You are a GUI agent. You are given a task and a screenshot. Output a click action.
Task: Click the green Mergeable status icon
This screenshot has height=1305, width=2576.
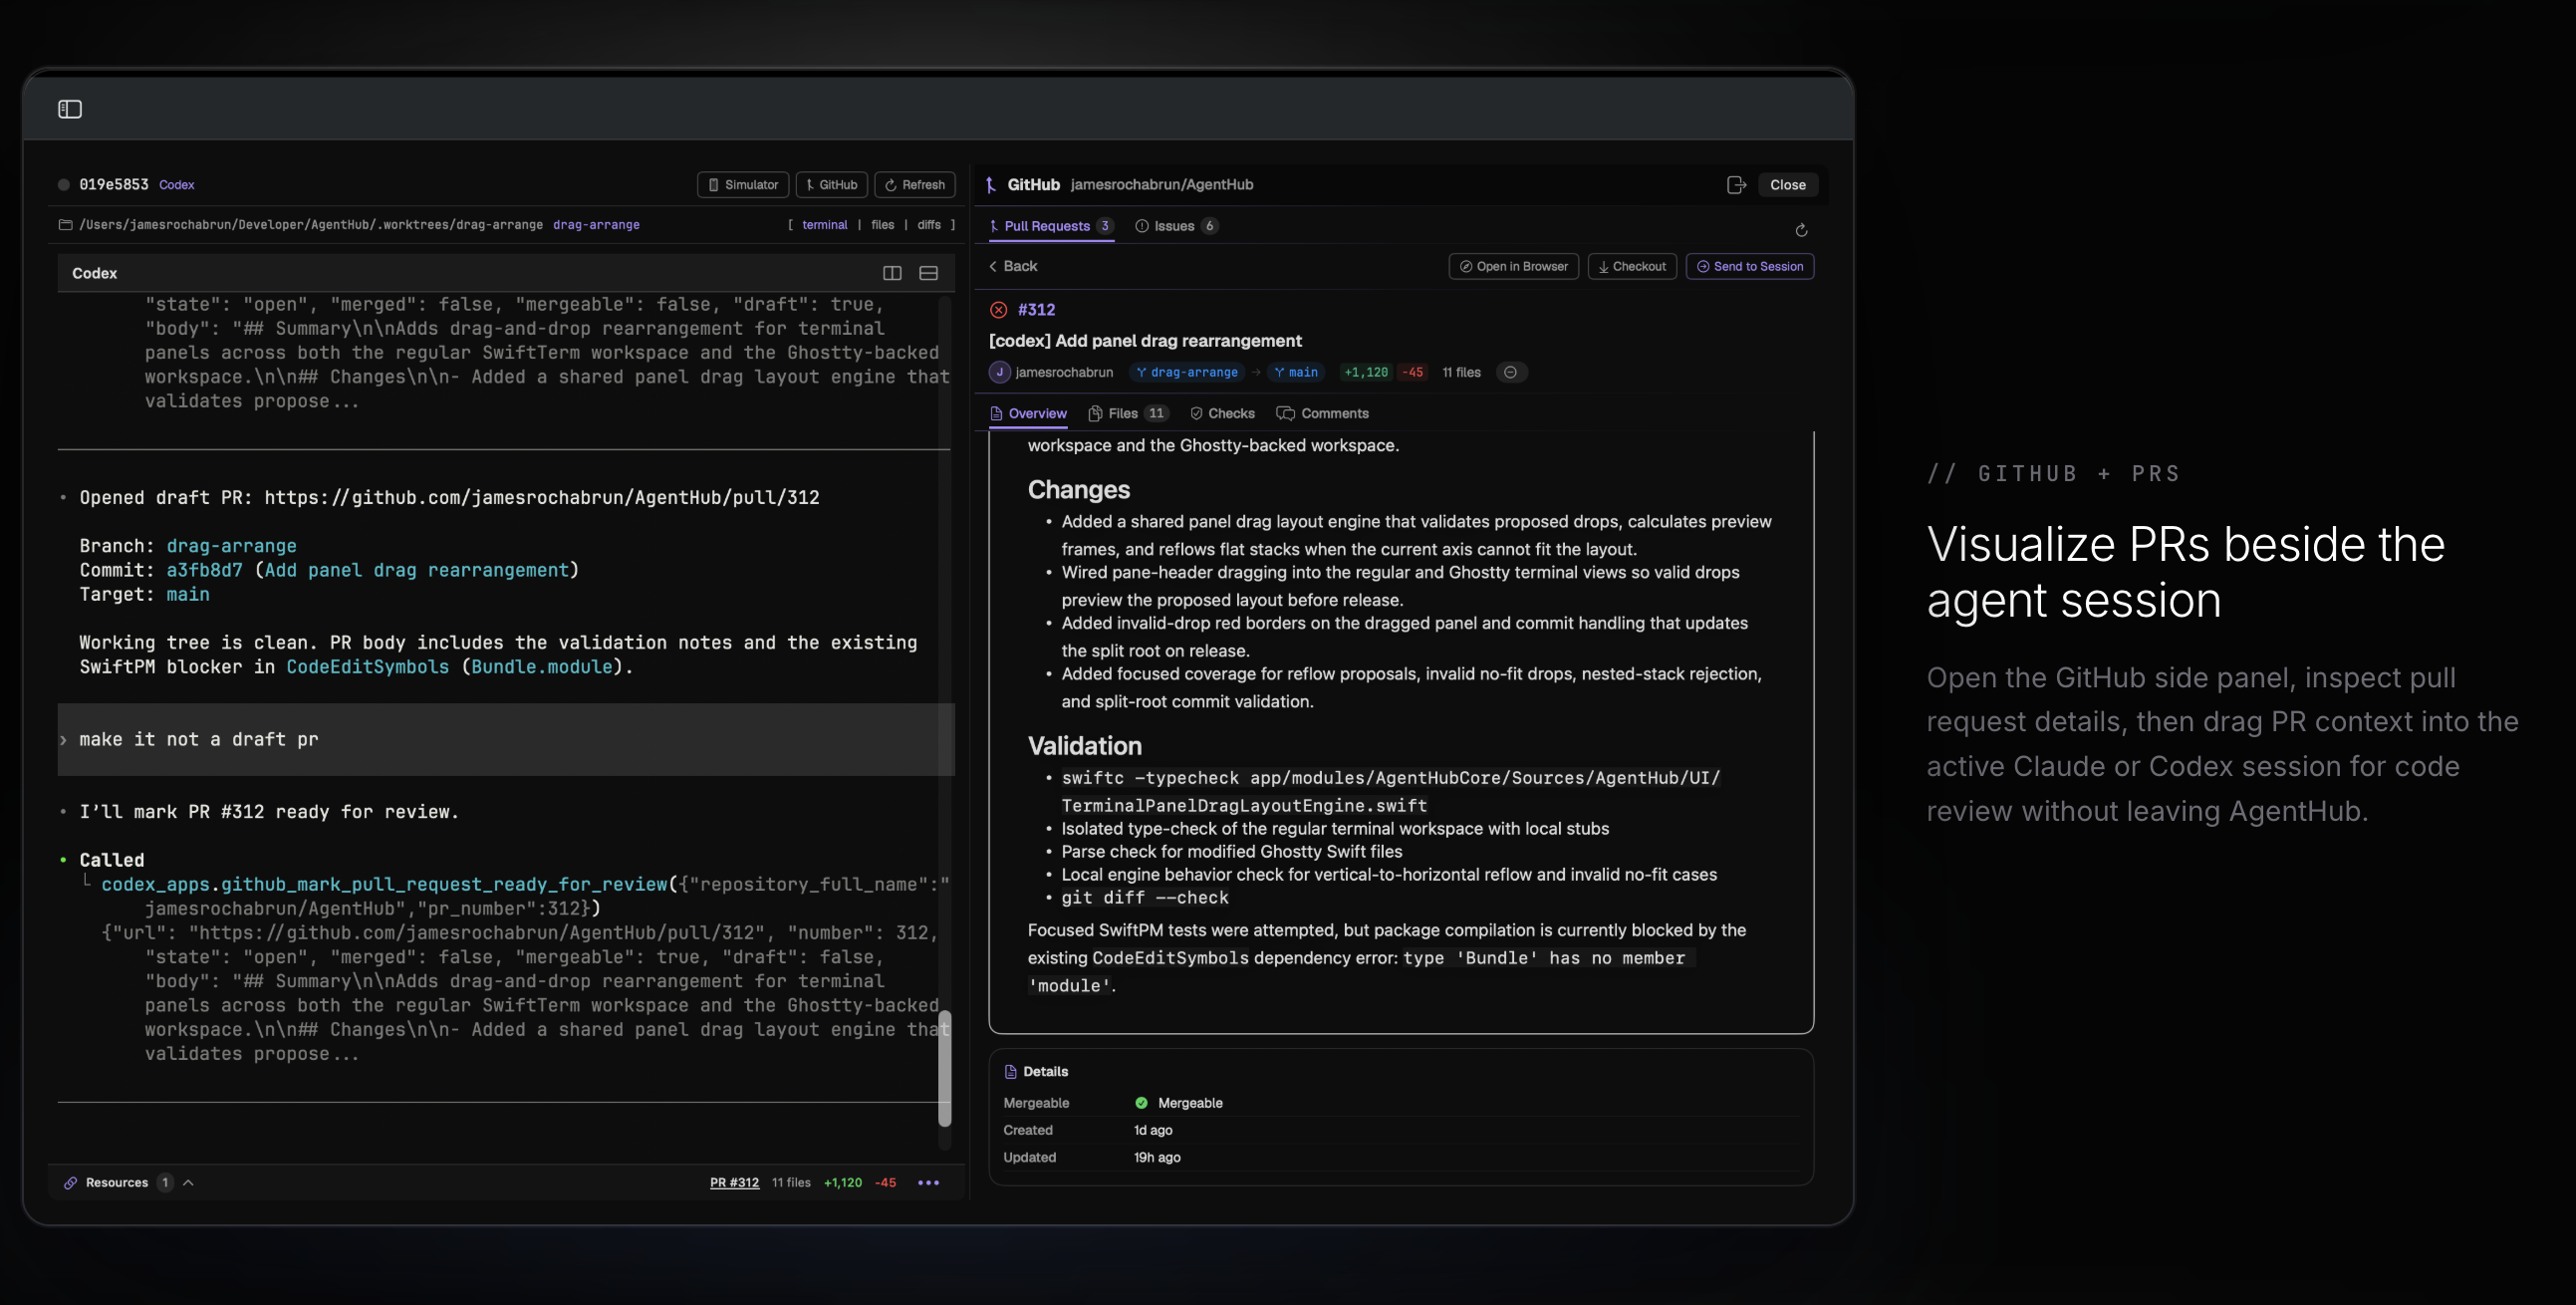pyautogui.click(x=1141, y=1103)
